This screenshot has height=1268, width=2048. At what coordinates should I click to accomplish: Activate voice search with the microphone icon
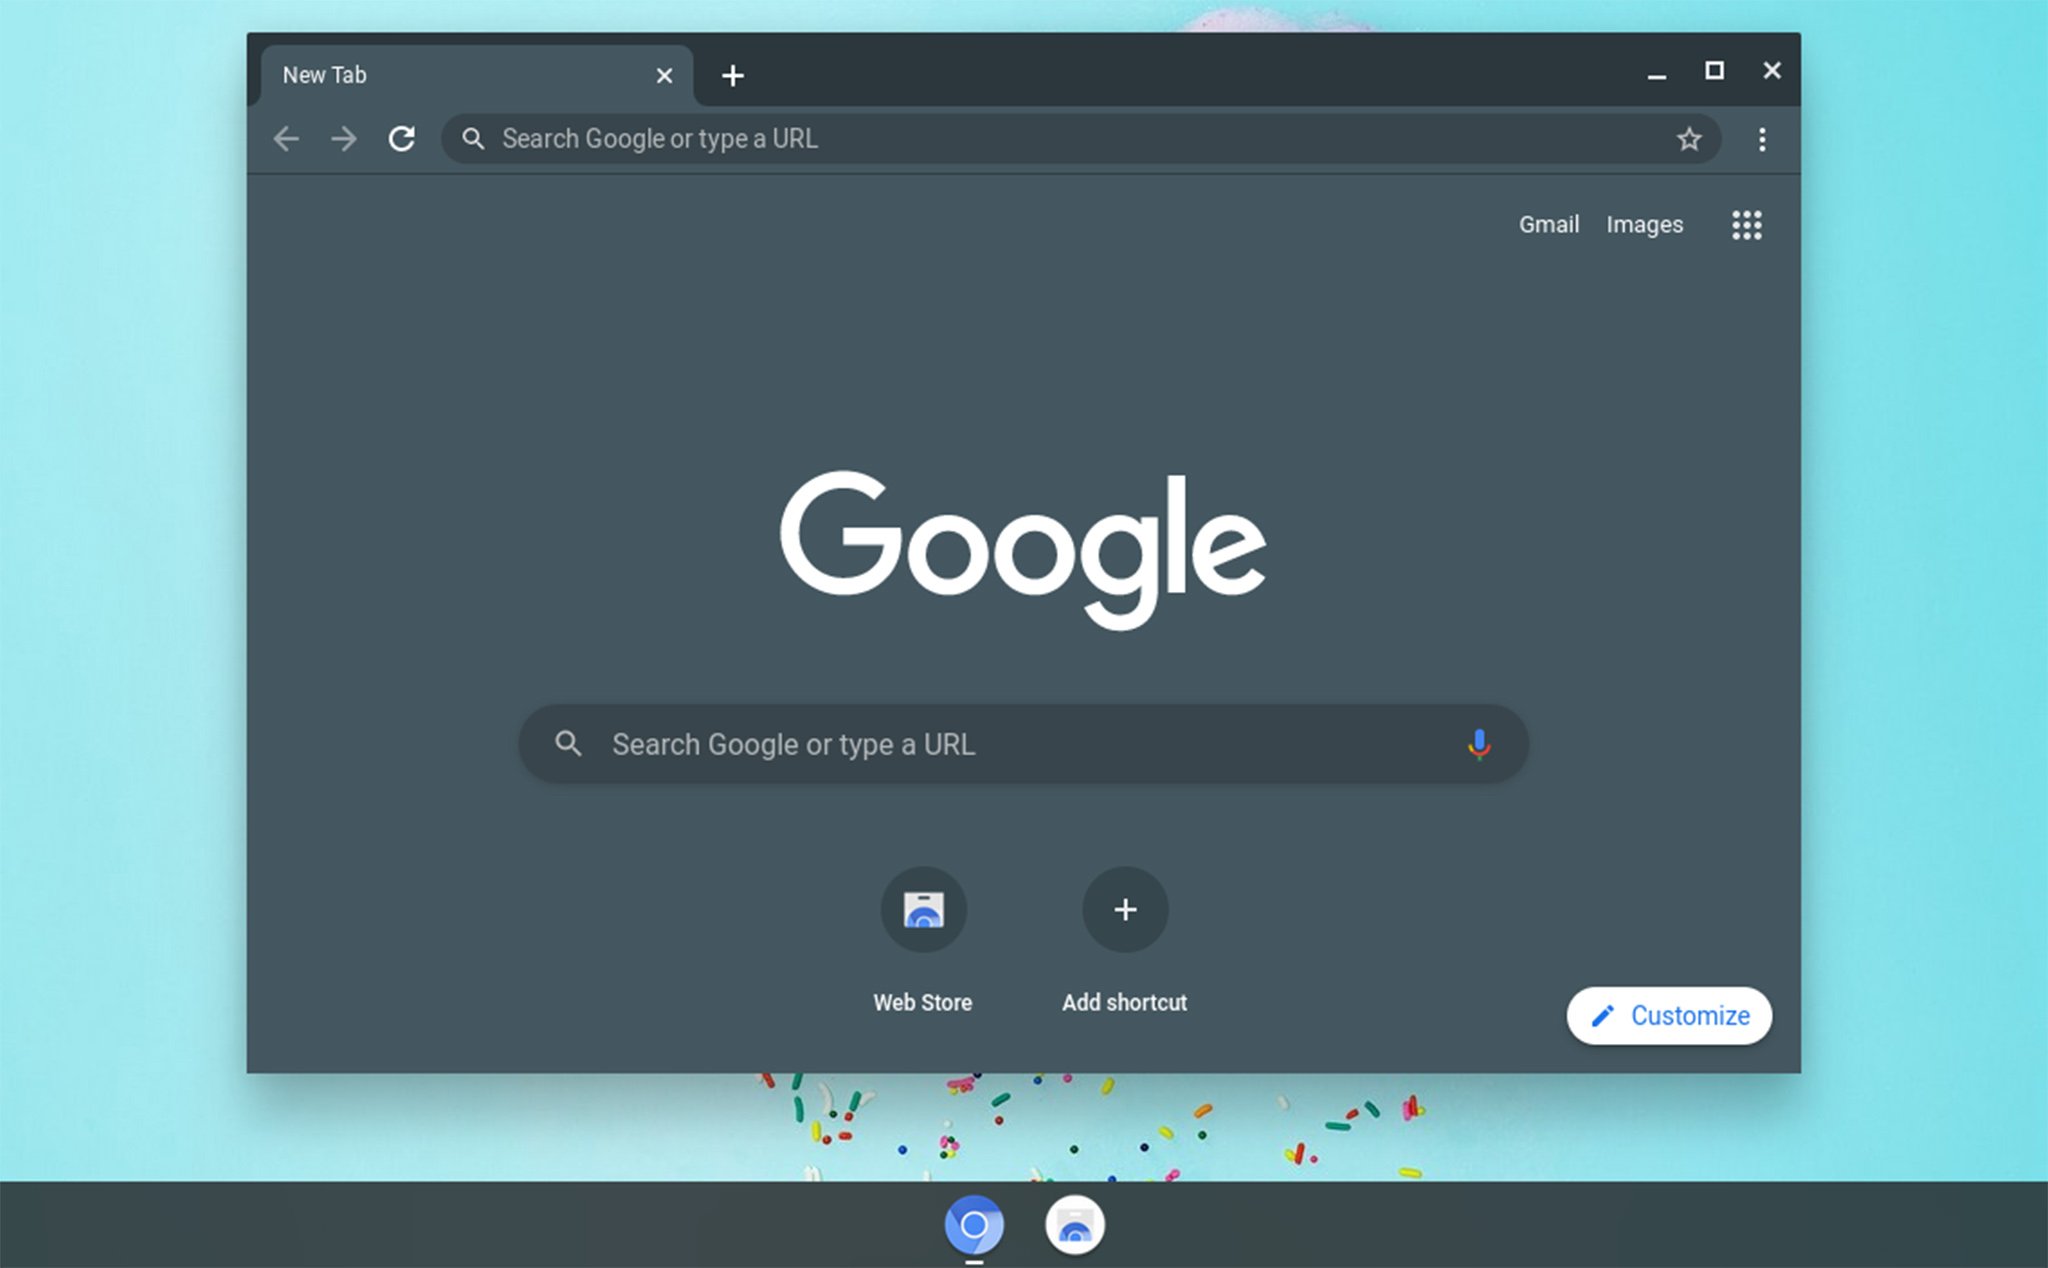(1478, 744)
